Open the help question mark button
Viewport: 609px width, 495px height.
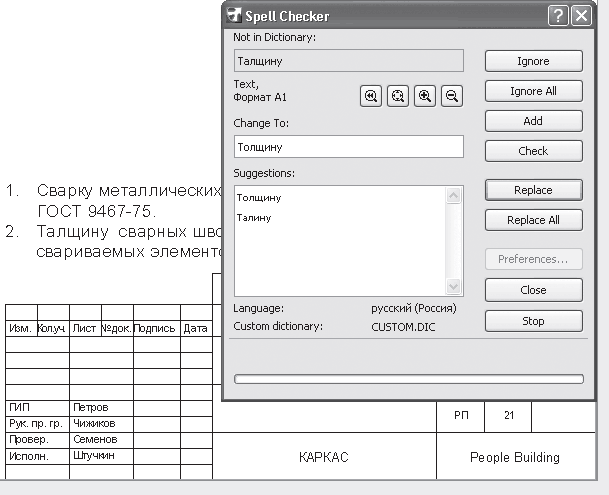tap(558, 16)
